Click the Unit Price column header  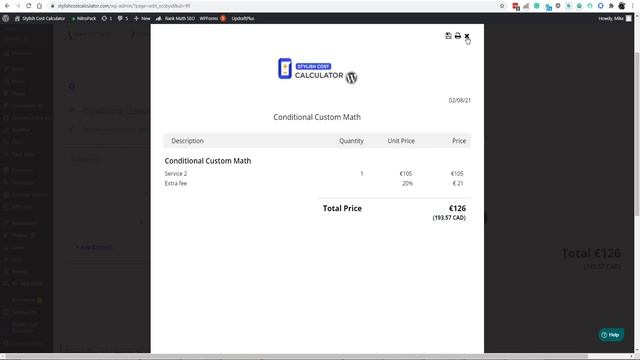pos(401,141)
